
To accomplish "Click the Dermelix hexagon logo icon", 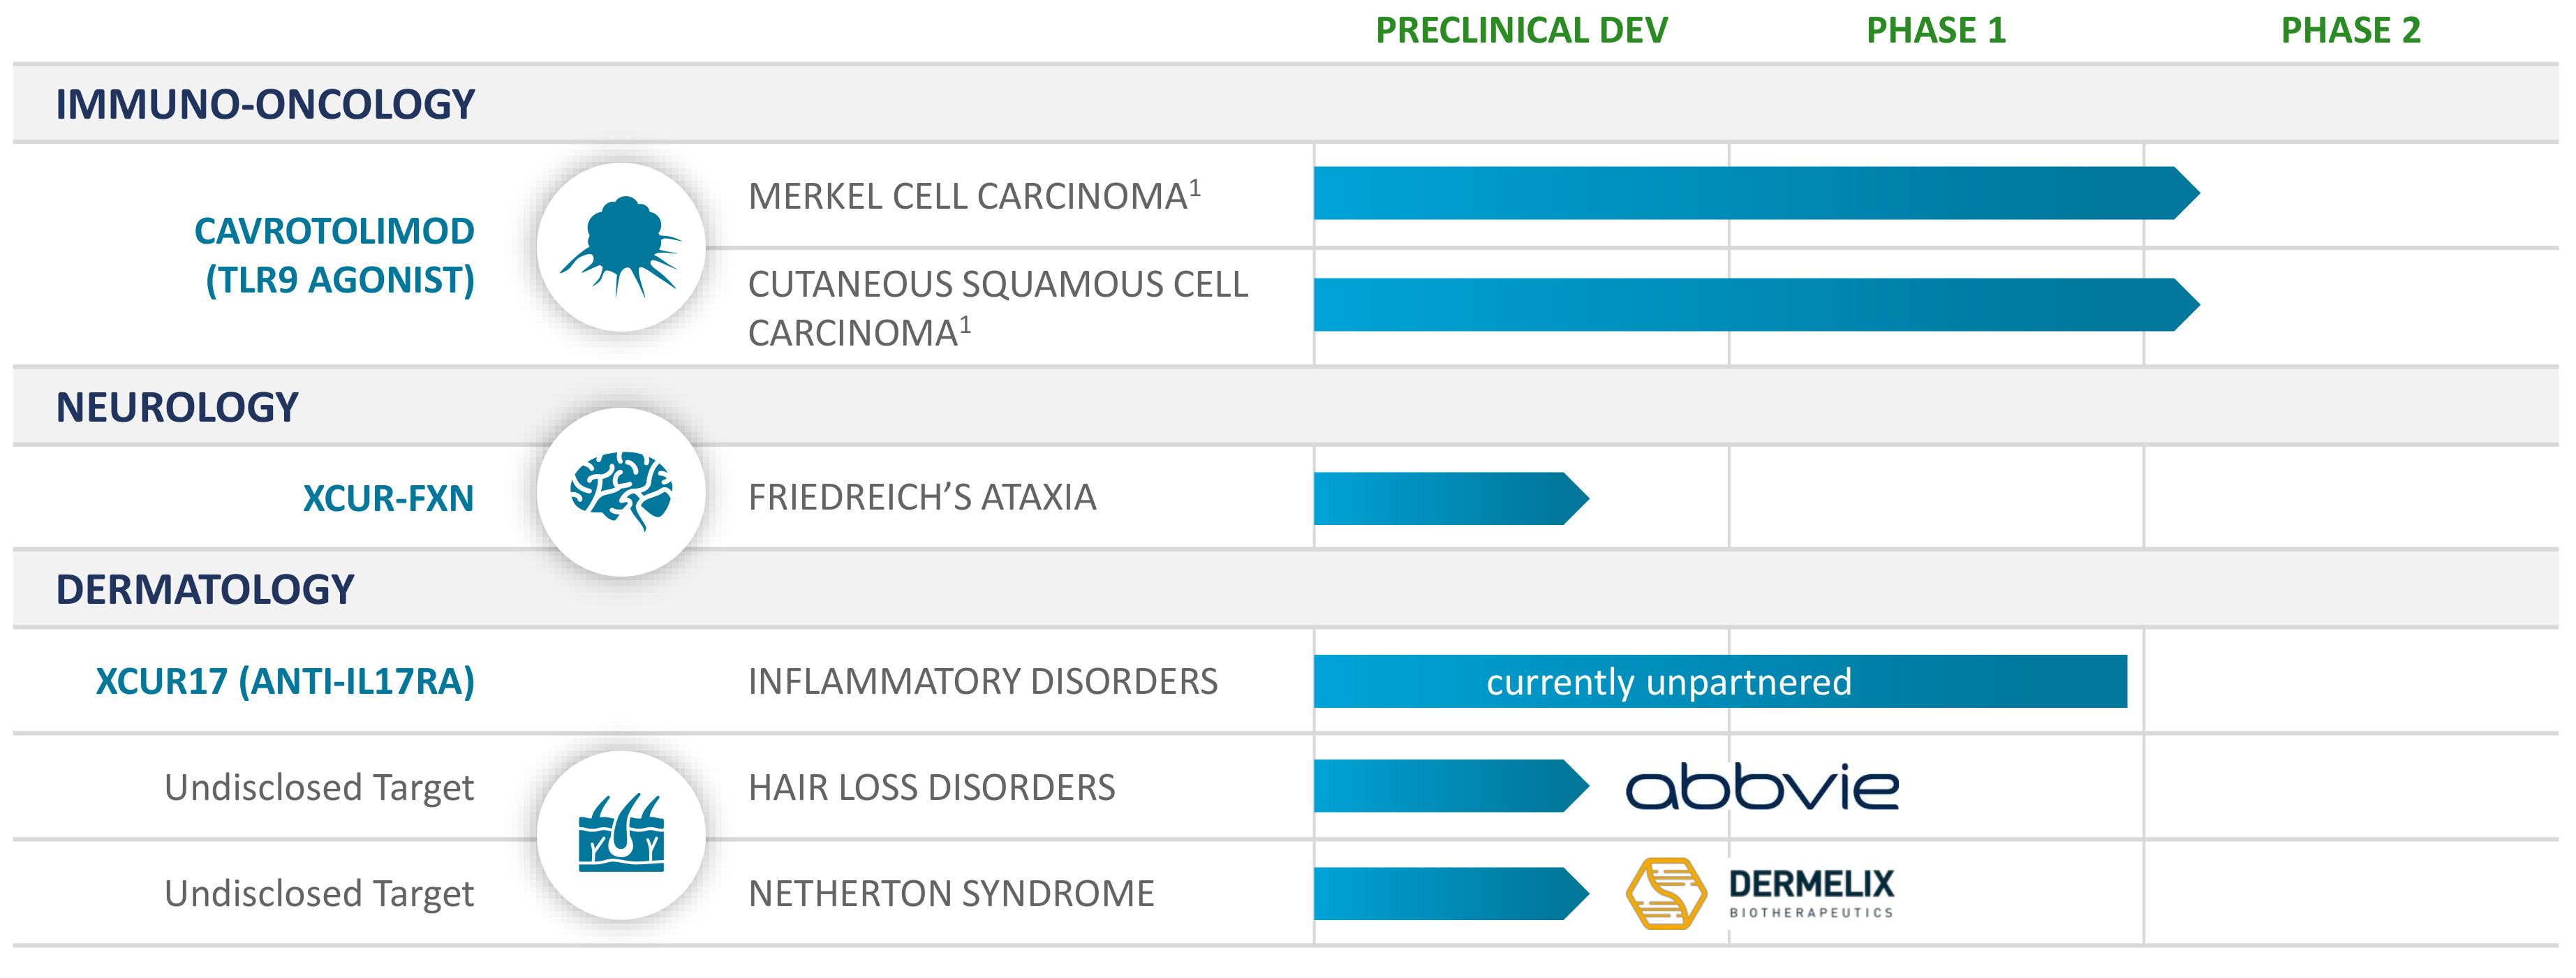I will coord(1665,893).
